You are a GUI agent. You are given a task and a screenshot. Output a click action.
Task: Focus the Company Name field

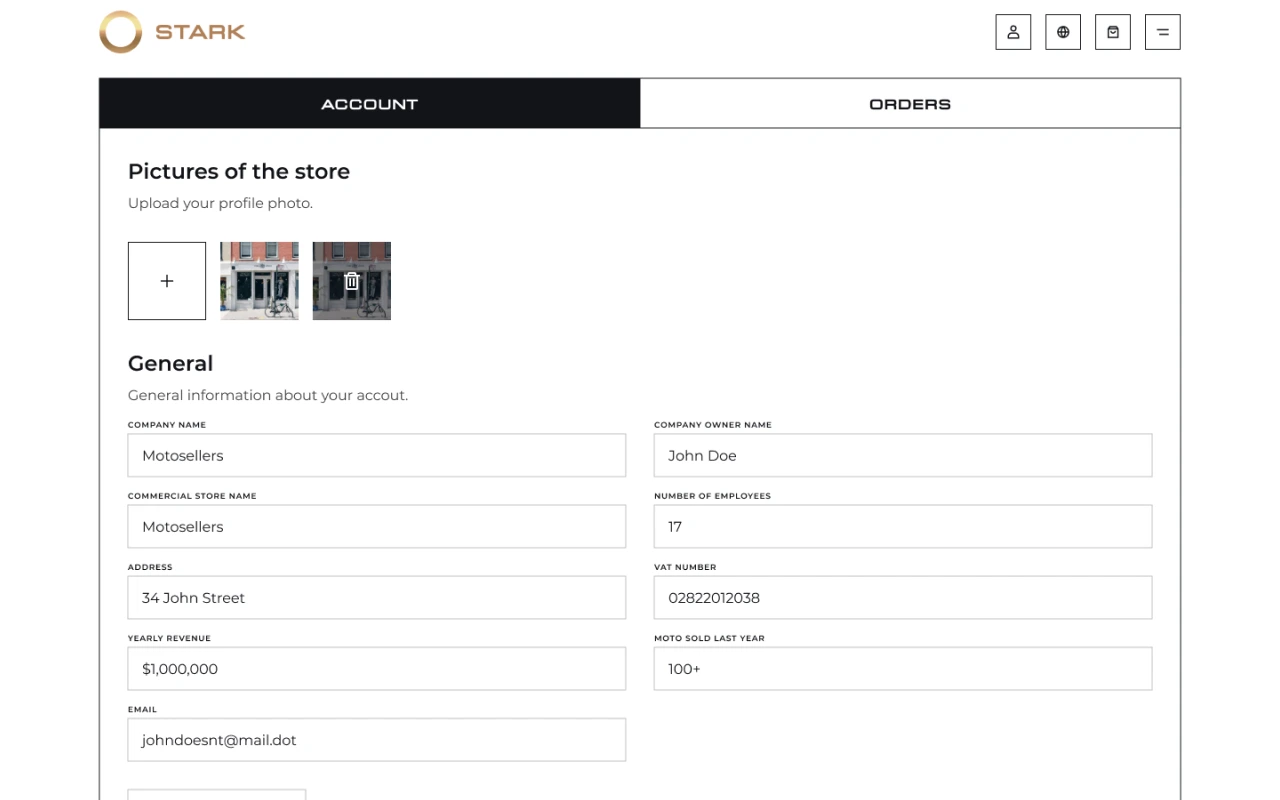377,455
